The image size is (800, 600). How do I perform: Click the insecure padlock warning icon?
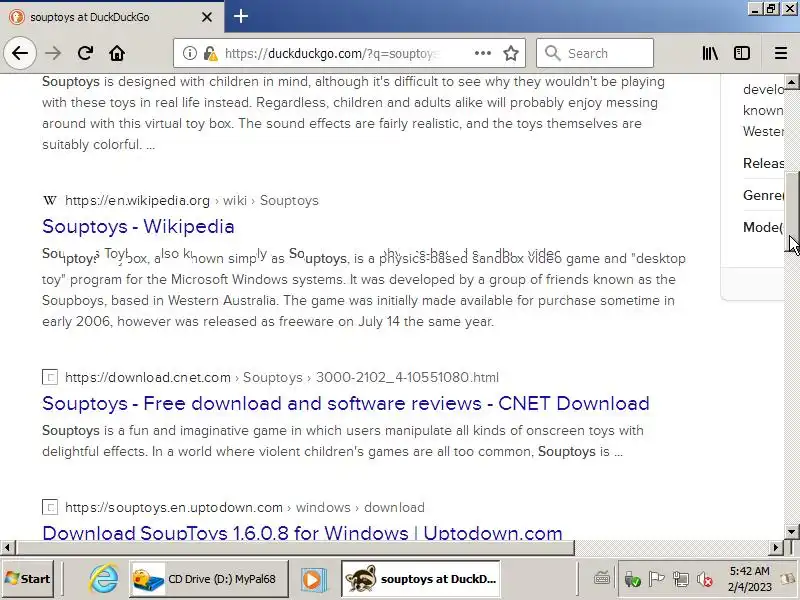[x=210, y=53]
